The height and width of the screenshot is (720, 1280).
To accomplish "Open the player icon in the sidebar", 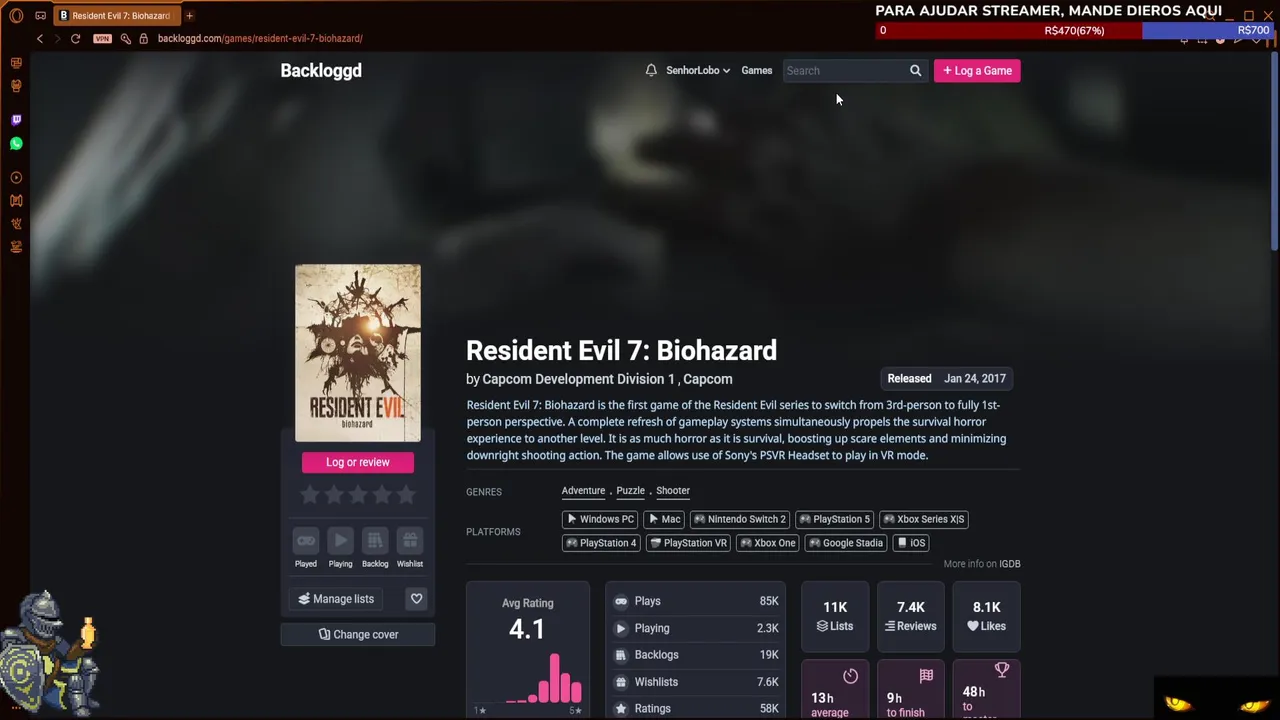I will tap(16, 178).
